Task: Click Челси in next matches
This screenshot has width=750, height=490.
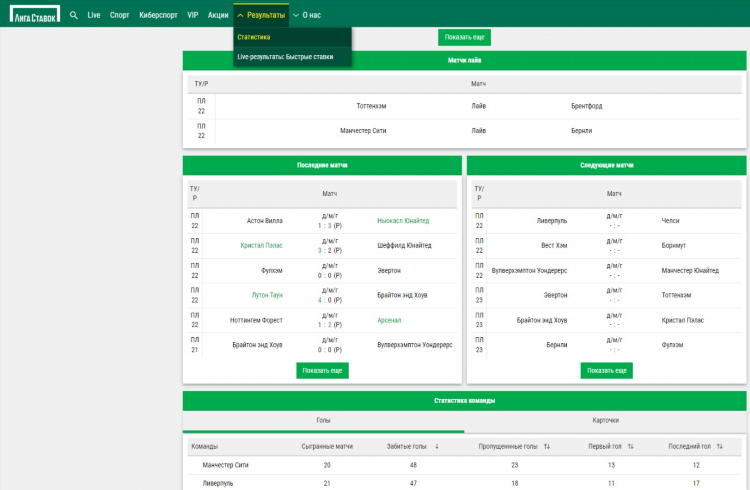Action: pyautogui.click(x=671, y=221)
